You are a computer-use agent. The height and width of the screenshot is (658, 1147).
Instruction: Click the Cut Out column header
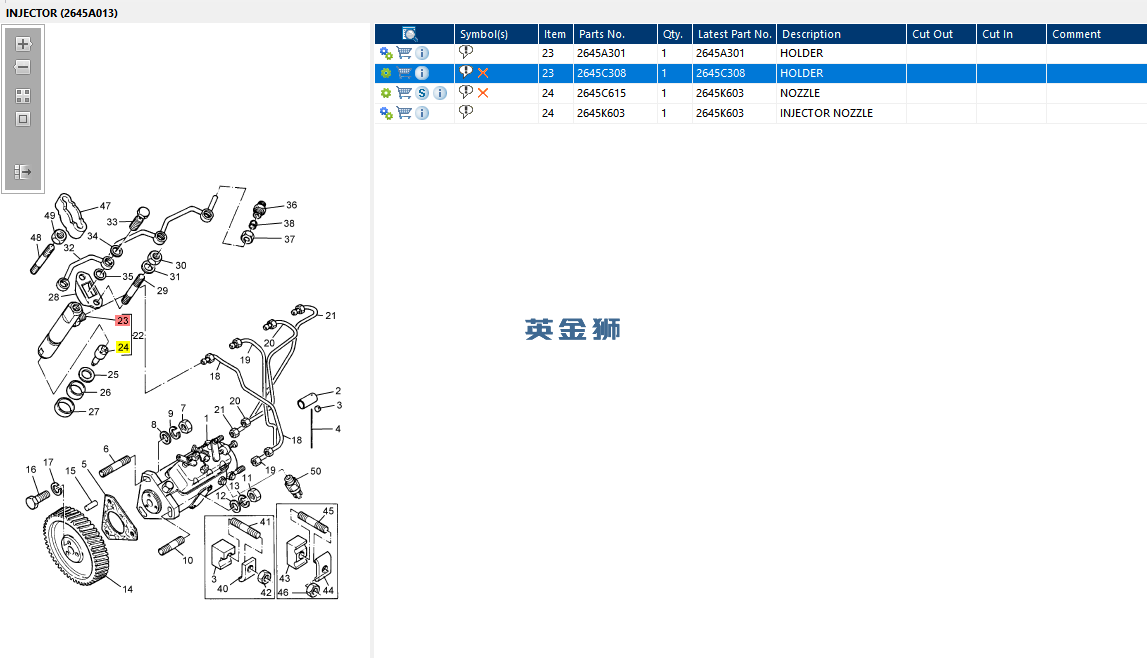point(941,34)
